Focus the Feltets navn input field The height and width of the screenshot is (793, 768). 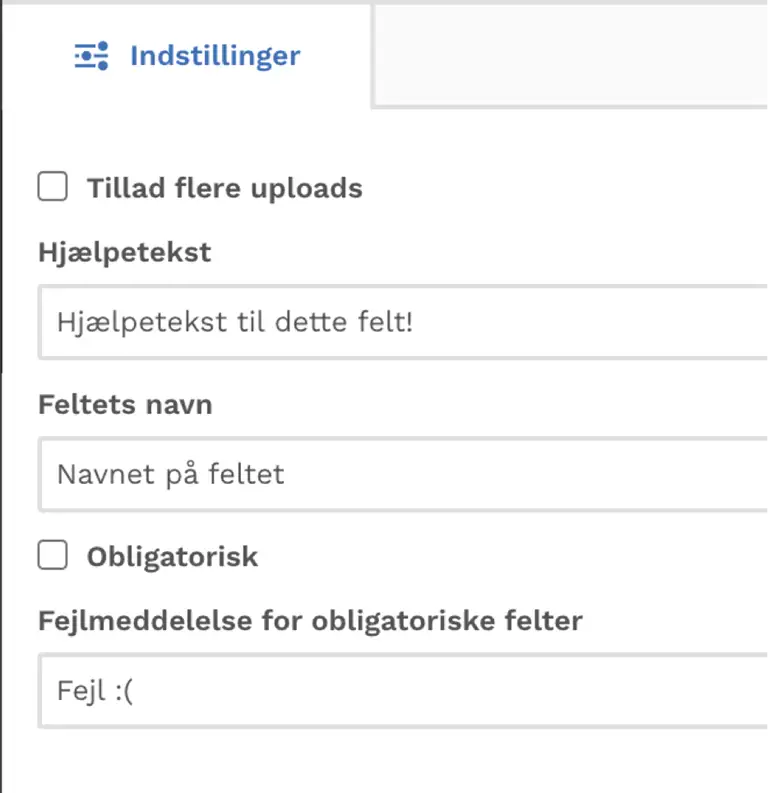click(x=403, y=474)
